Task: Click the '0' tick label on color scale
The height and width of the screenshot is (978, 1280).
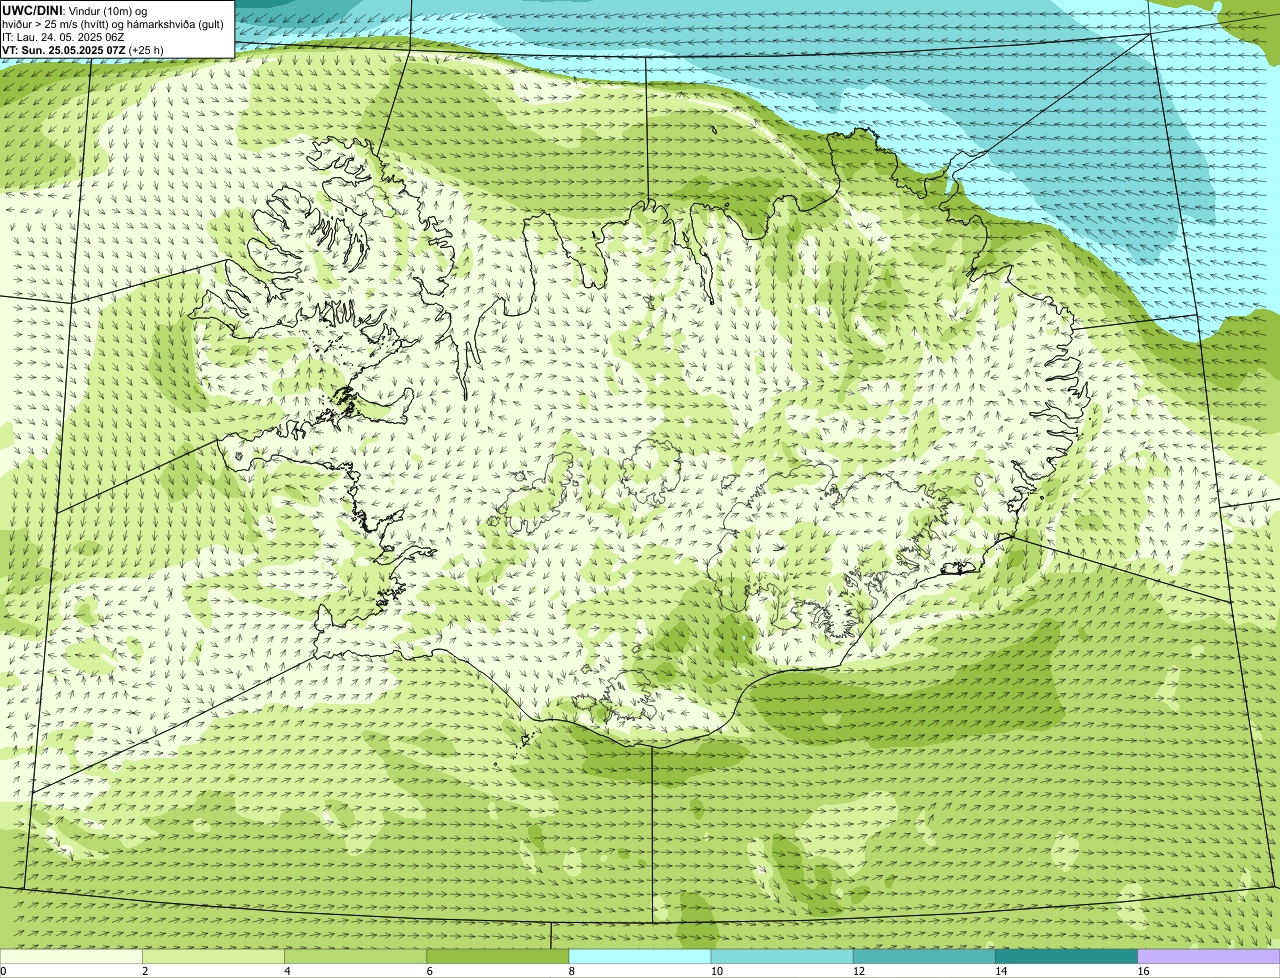Action: coord(3,971)
